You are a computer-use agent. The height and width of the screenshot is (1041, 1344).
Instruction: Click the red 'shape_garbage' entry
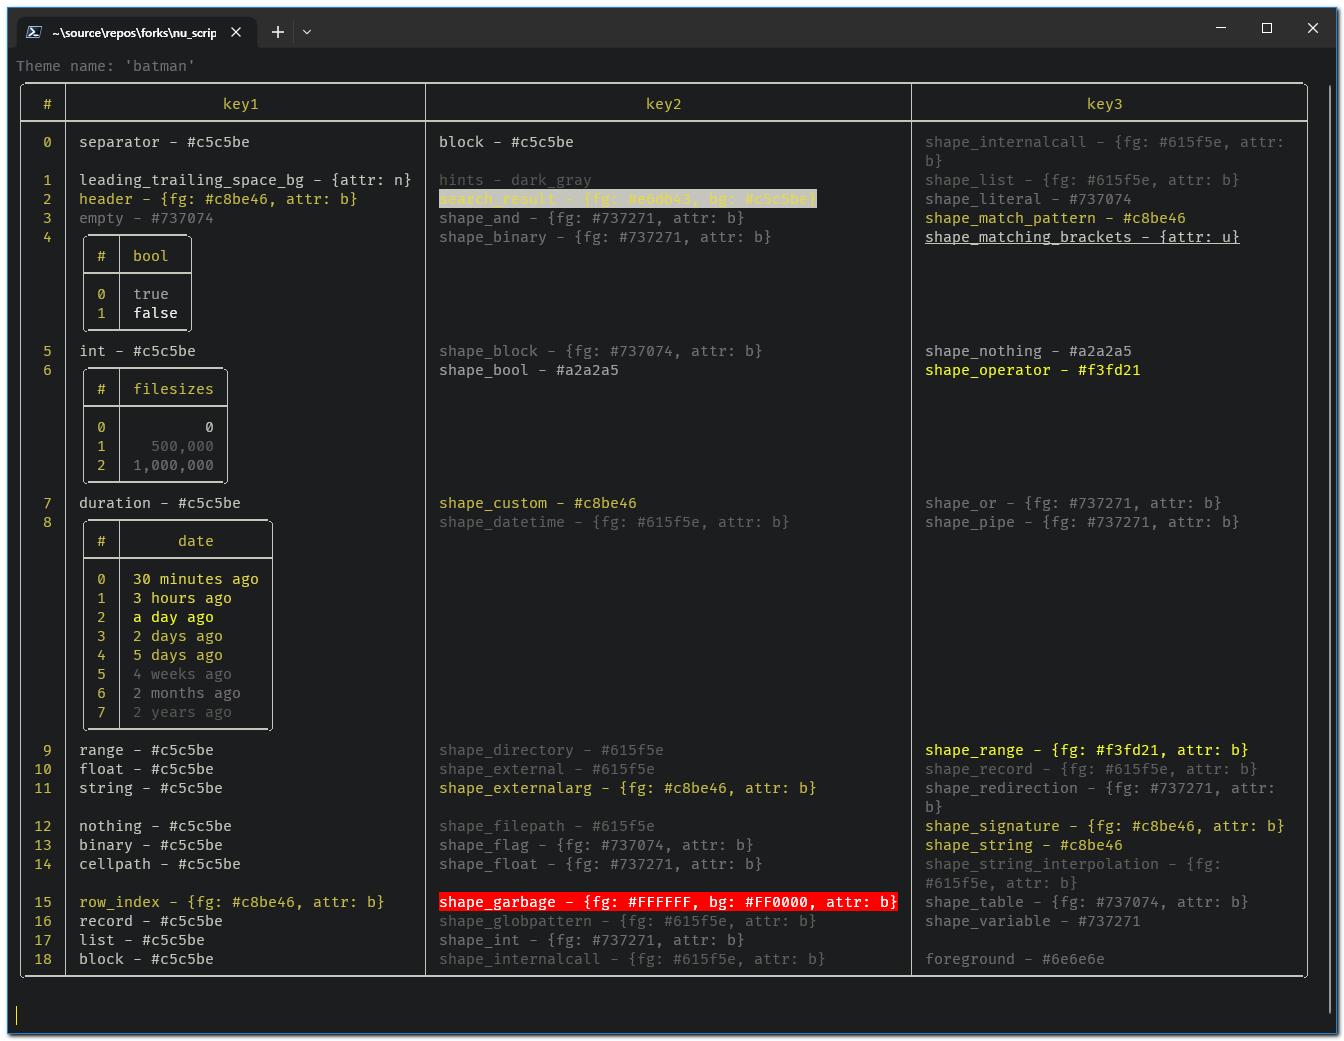tap(668, 902)
